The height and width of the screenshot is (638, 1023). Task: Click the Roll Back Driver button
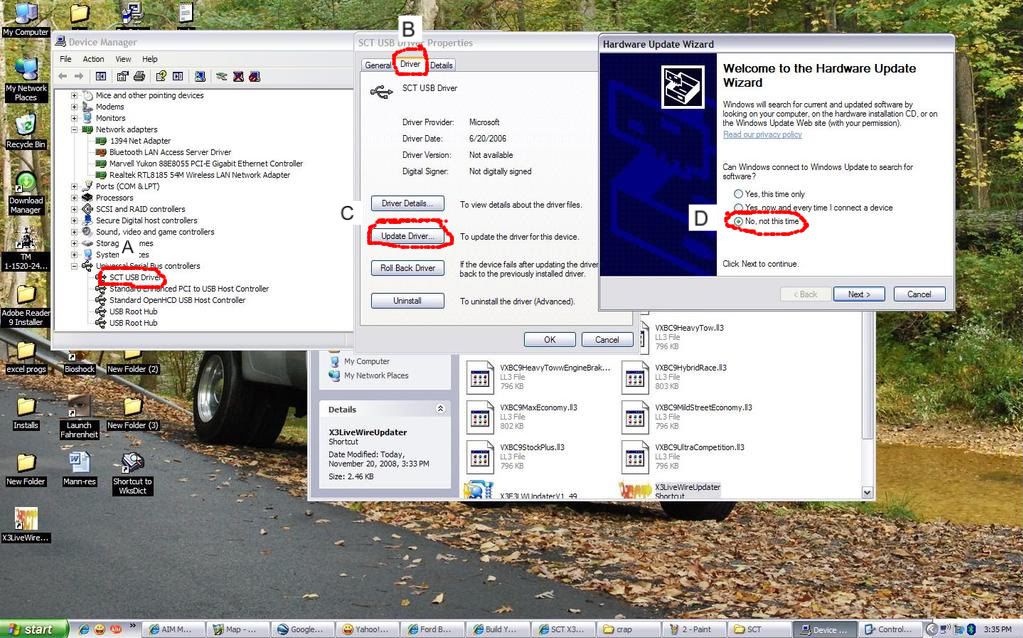408,268
